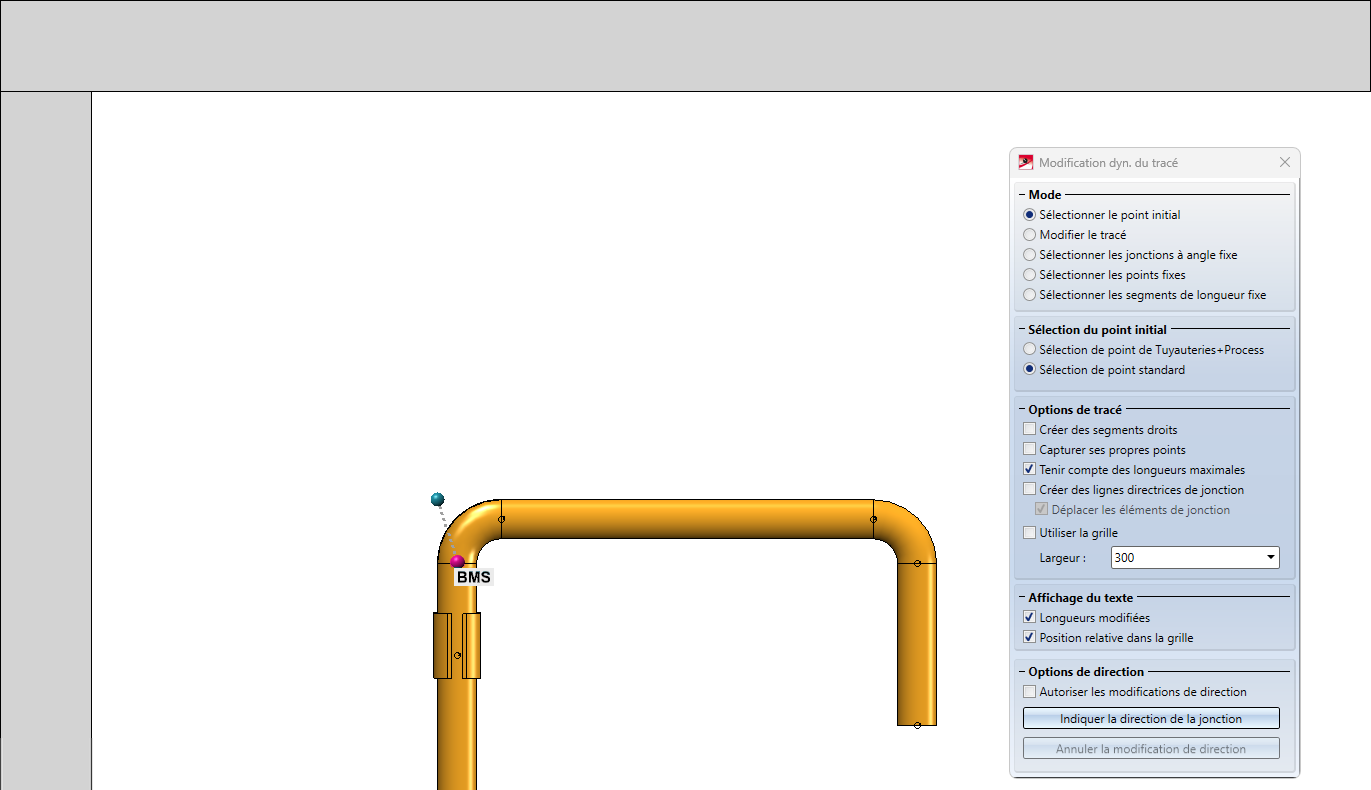Click the flange connector on the vertical pipe

[x=457, y=646]
